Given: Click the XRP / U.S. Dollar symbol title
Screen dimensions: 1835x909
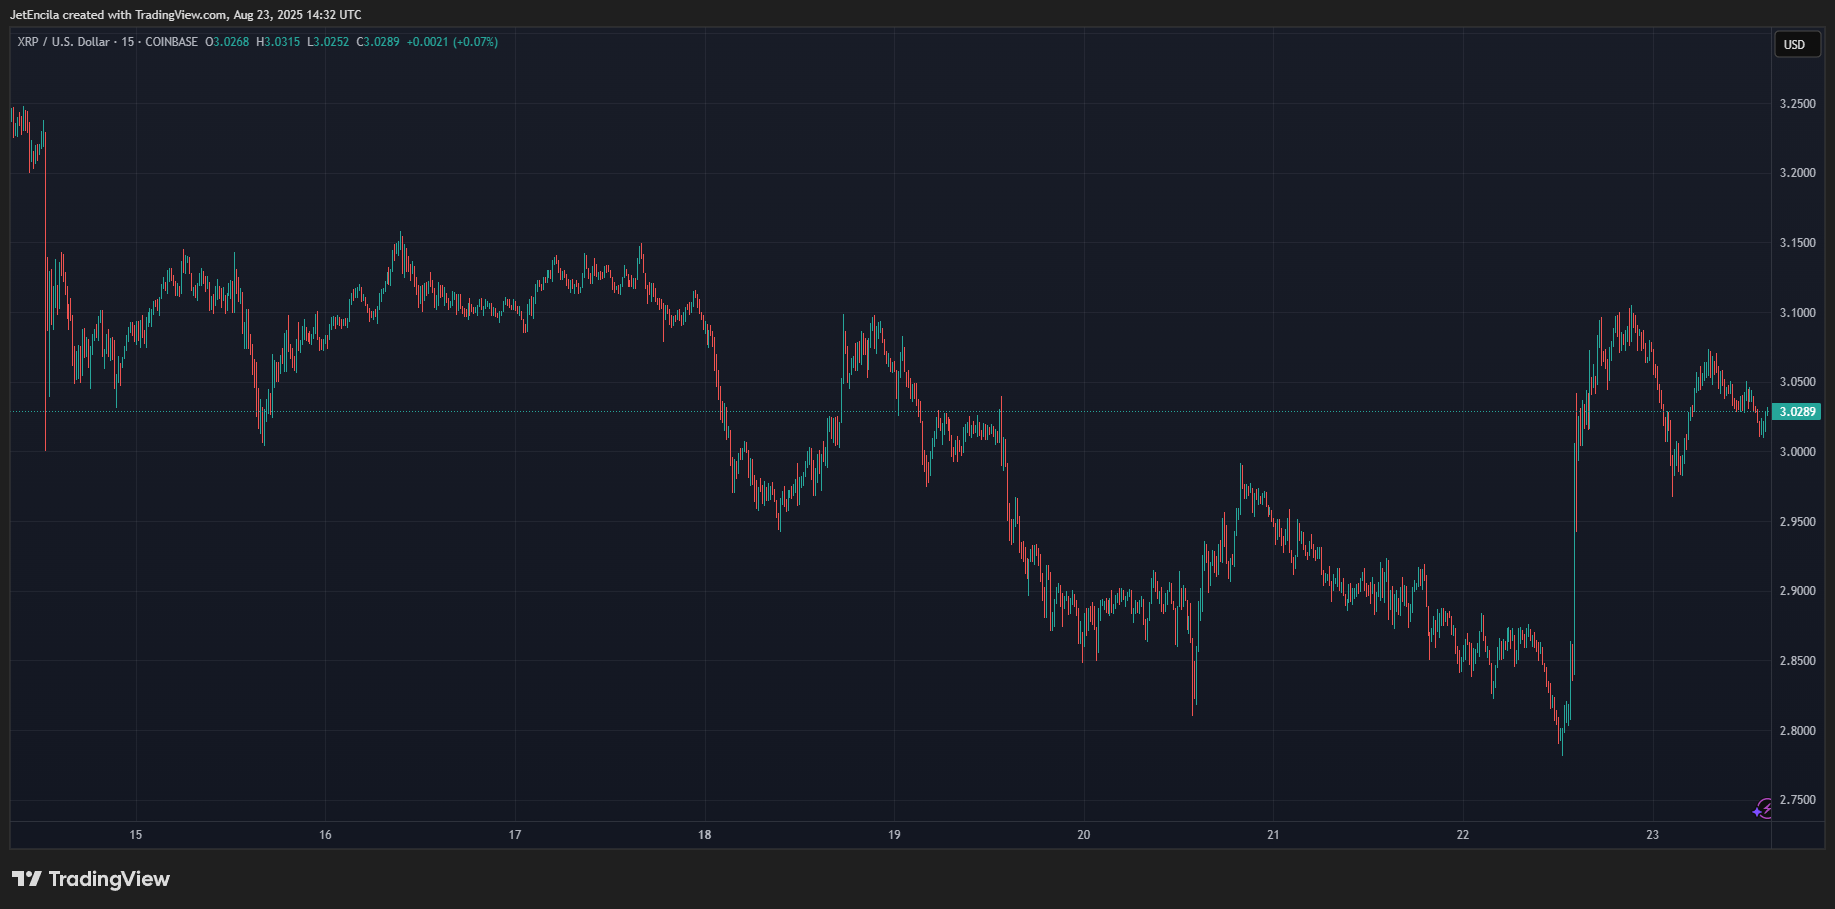Looking at the screenshot, I should tap(64, 42).
